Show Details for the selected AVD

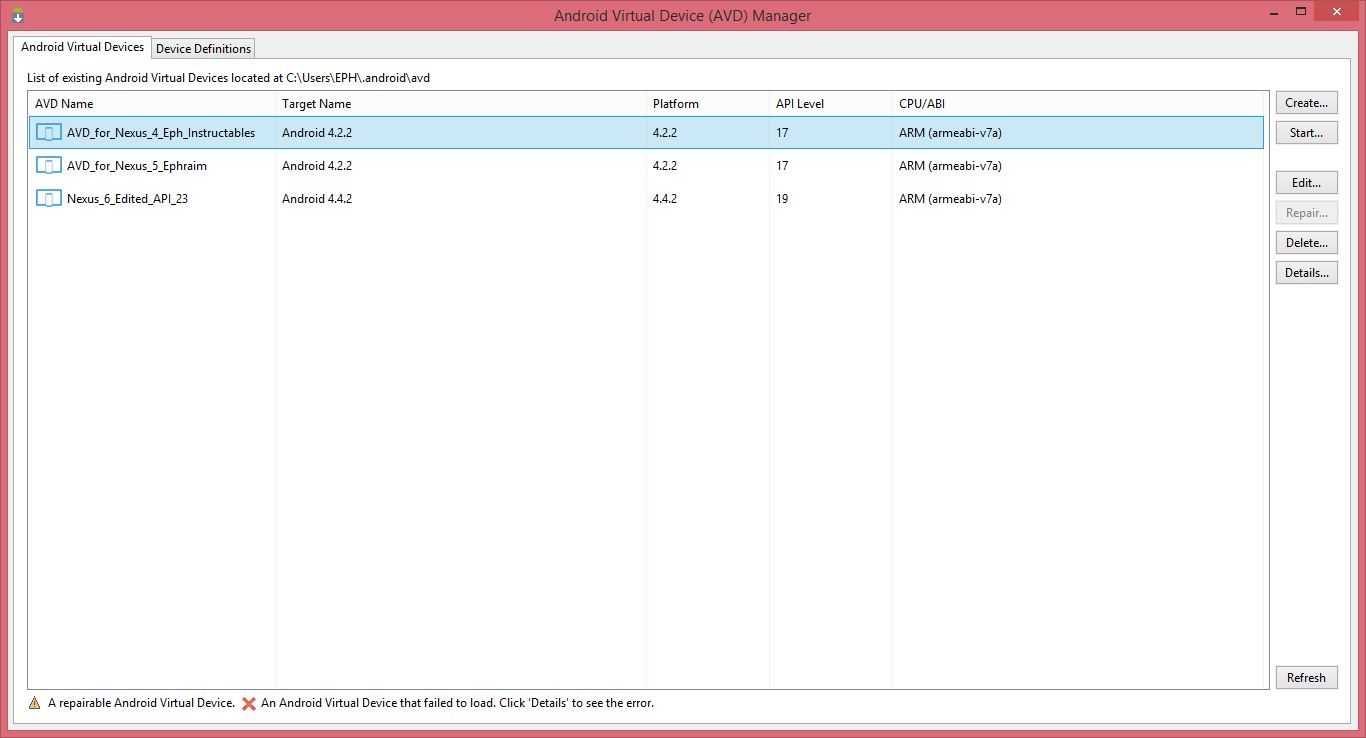pos(1306,272)
